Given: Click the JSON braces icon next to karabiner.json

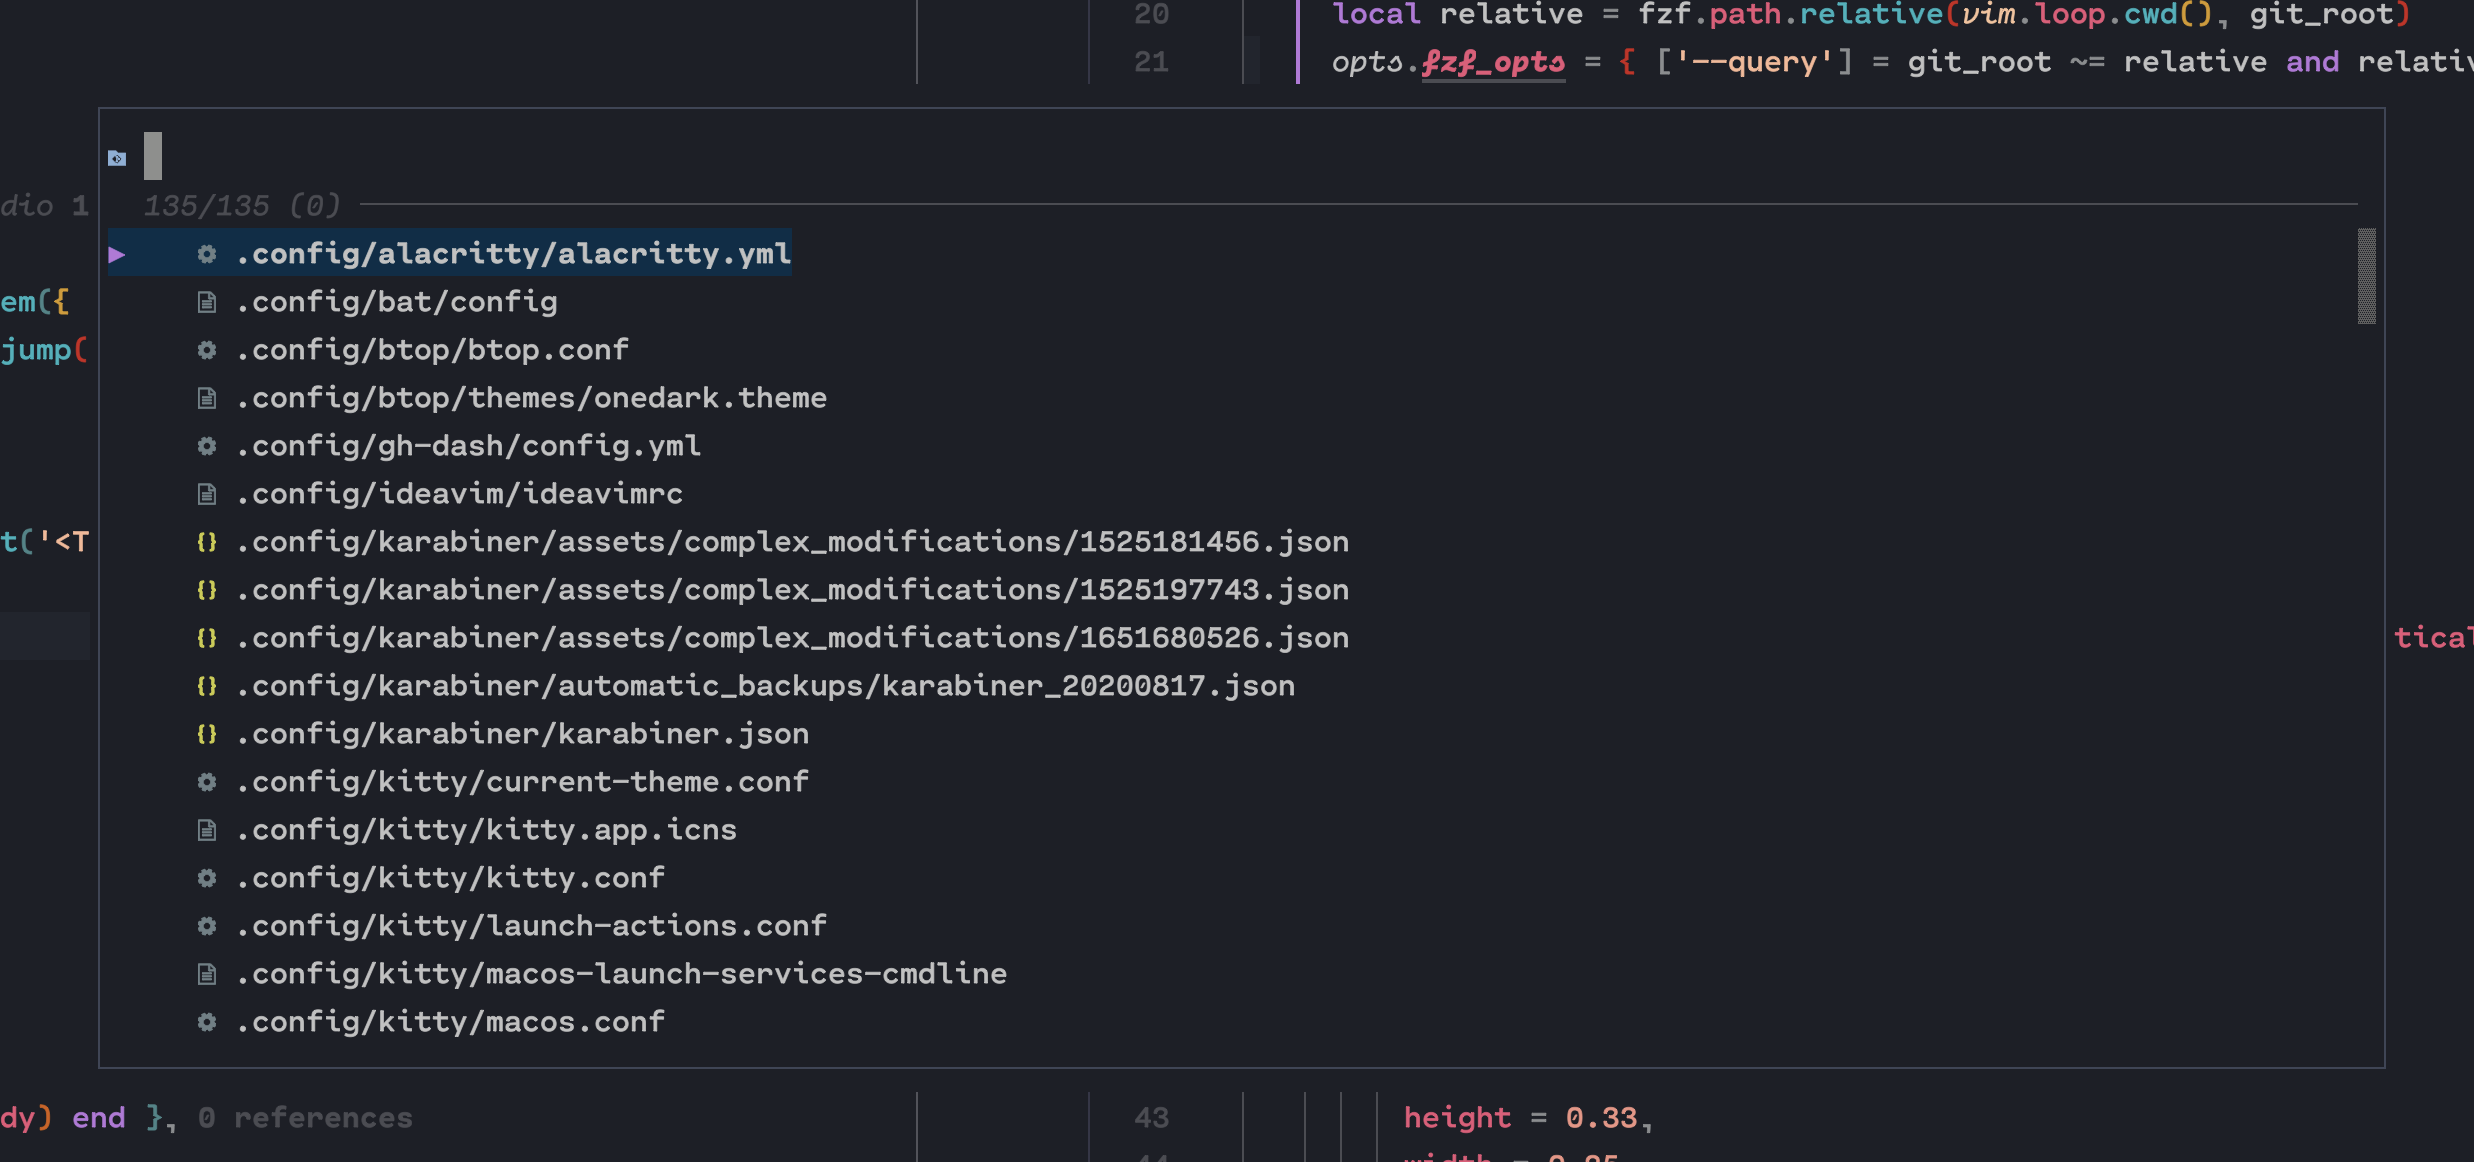Looking at the screenshot, I should (x=207, y=733).
